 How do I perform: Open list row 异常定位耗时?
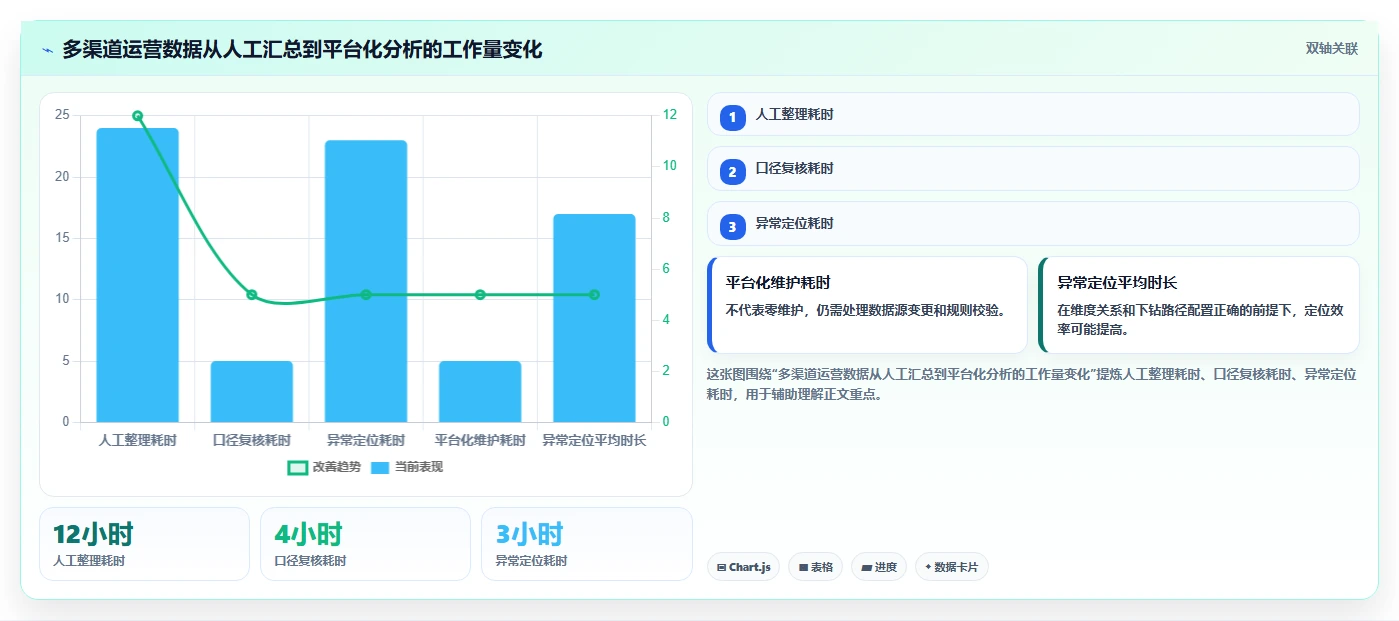(1033, 224)
